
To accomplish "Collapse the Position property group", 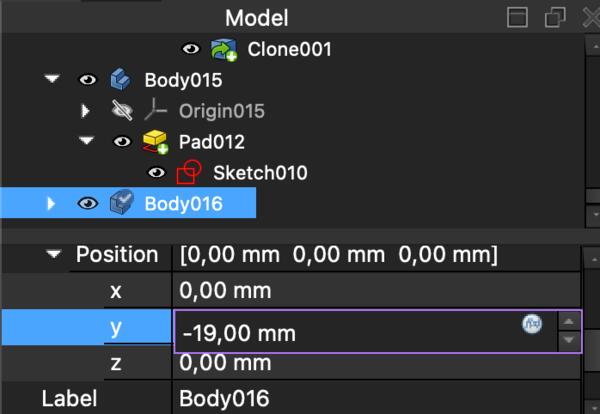I will tap(52, 255).
